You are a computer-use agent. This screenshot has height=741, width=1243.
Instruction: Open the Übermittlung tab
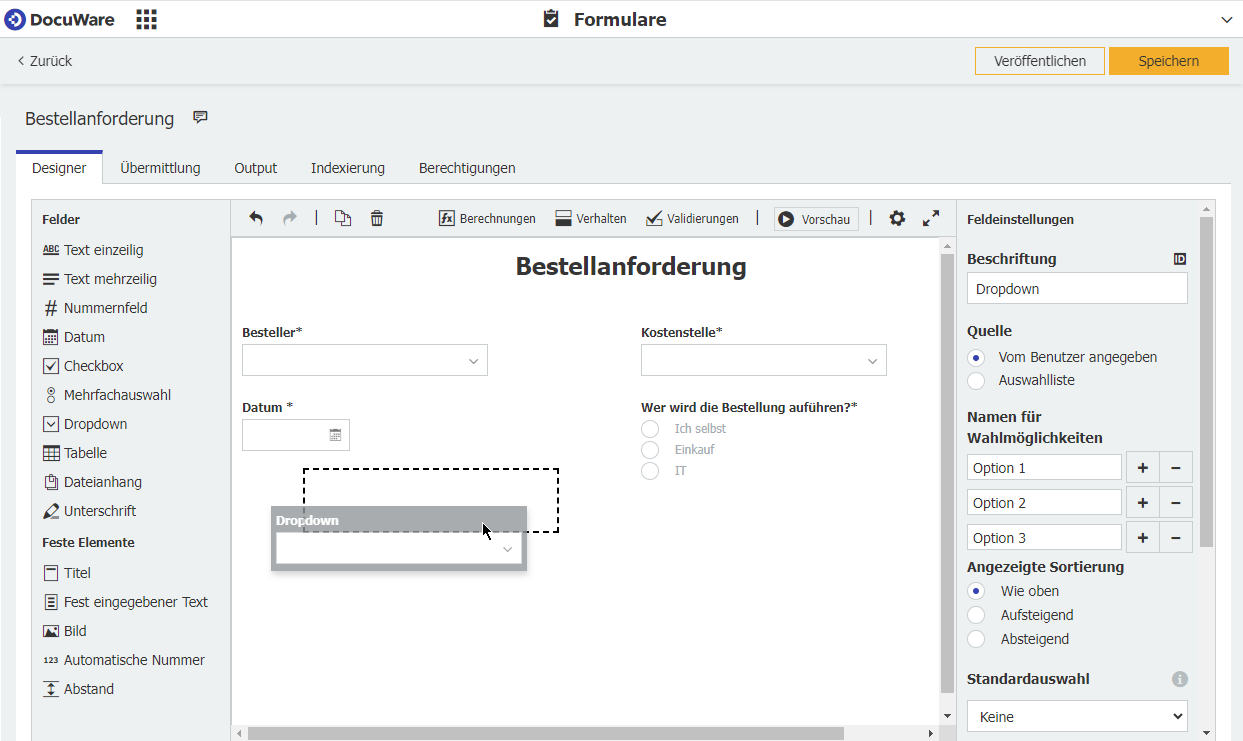coord(160,168)
